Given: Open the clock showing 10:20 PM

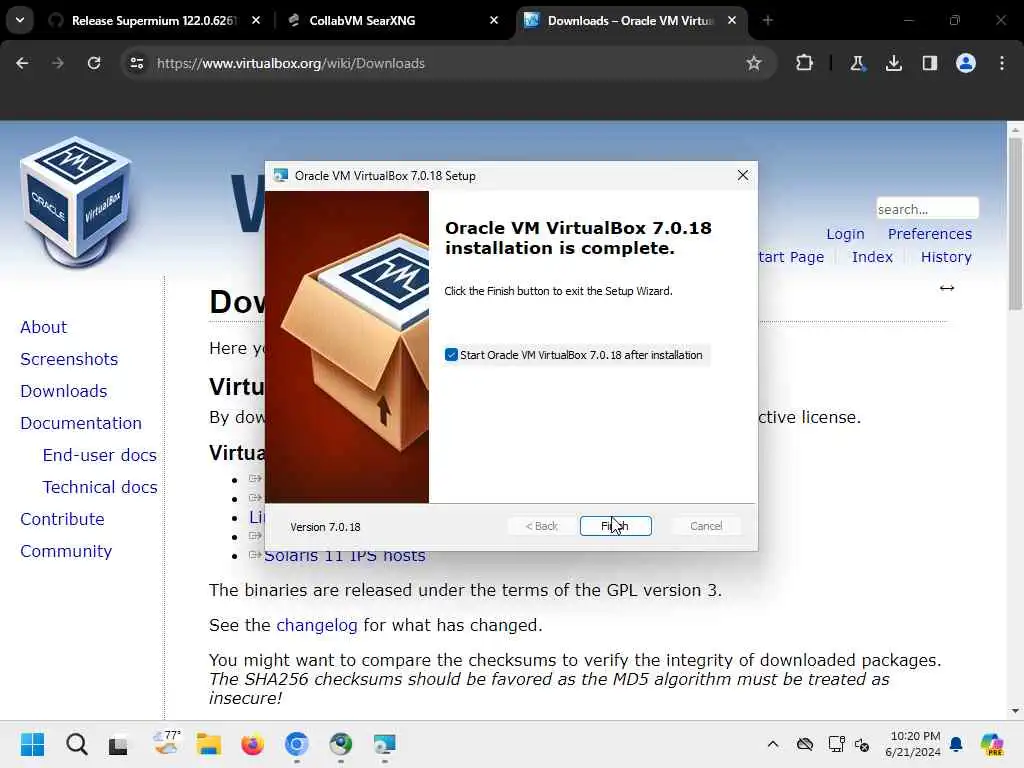Looking at the screenshot, I should [x=913, y=744].
